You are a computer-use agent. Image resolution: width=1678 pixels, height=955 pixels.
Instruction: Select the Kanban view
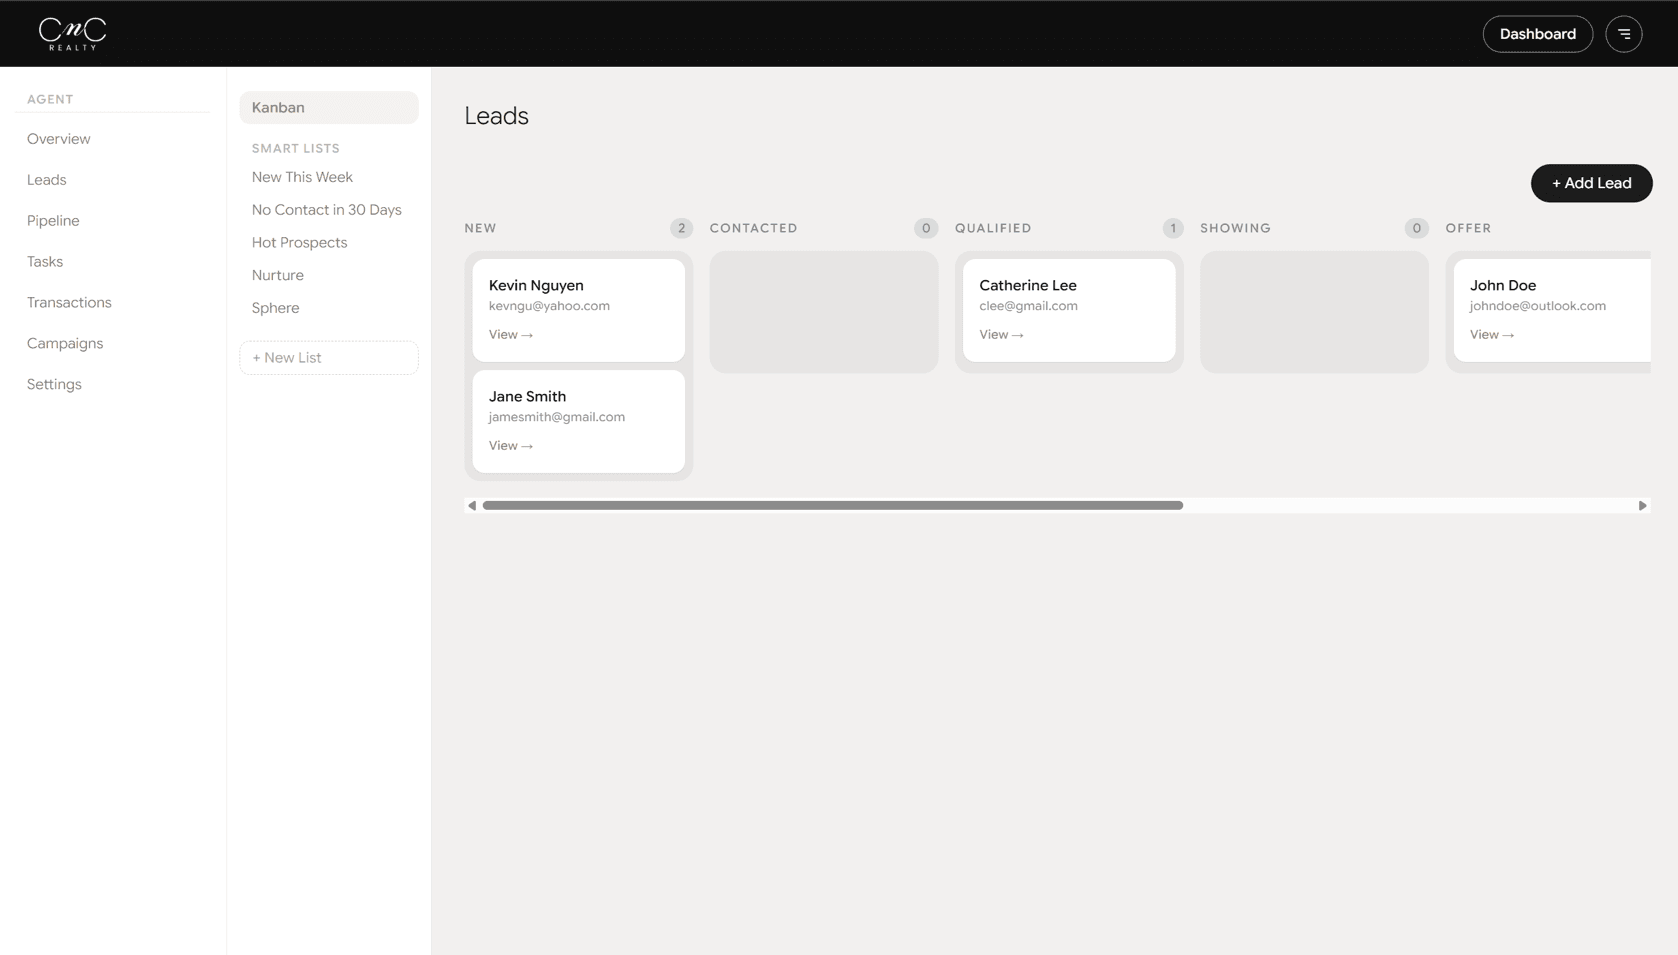coord(329,108)
